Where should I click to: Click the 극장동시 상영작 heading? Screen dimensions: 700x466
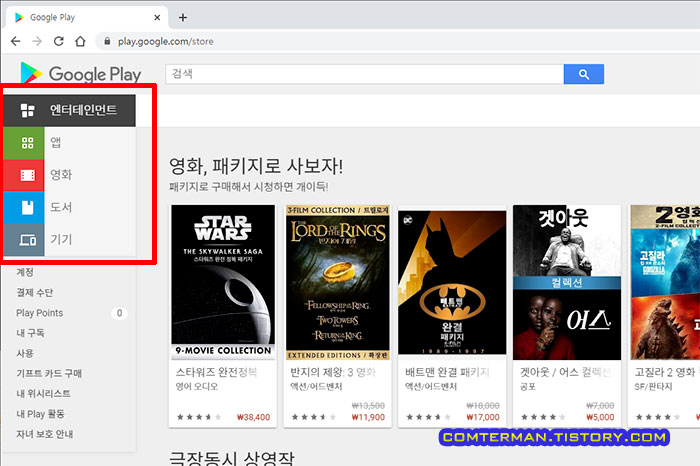[232, 458]
